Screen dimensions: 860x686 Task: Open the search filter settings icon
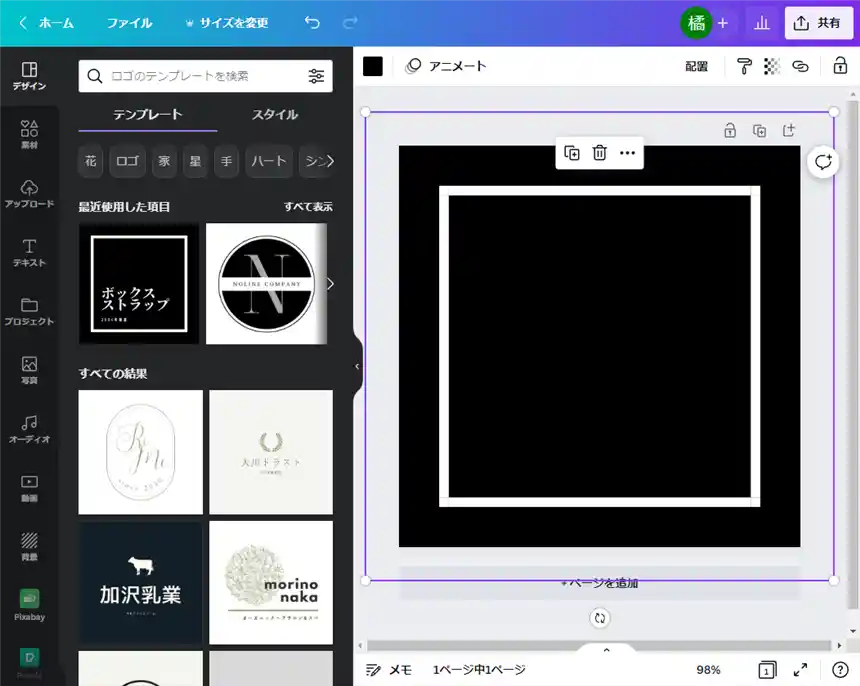(316, 76)
